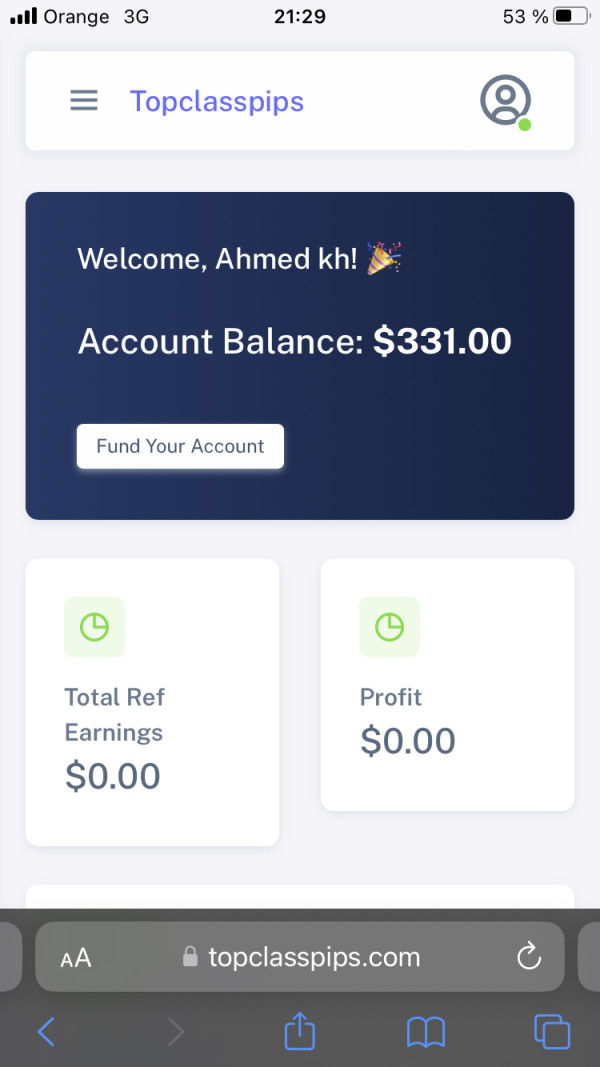600x1067 pixels.
Task: Show open Safari tabs overview
Action: pyautogui.click(x=552, y=1031)
